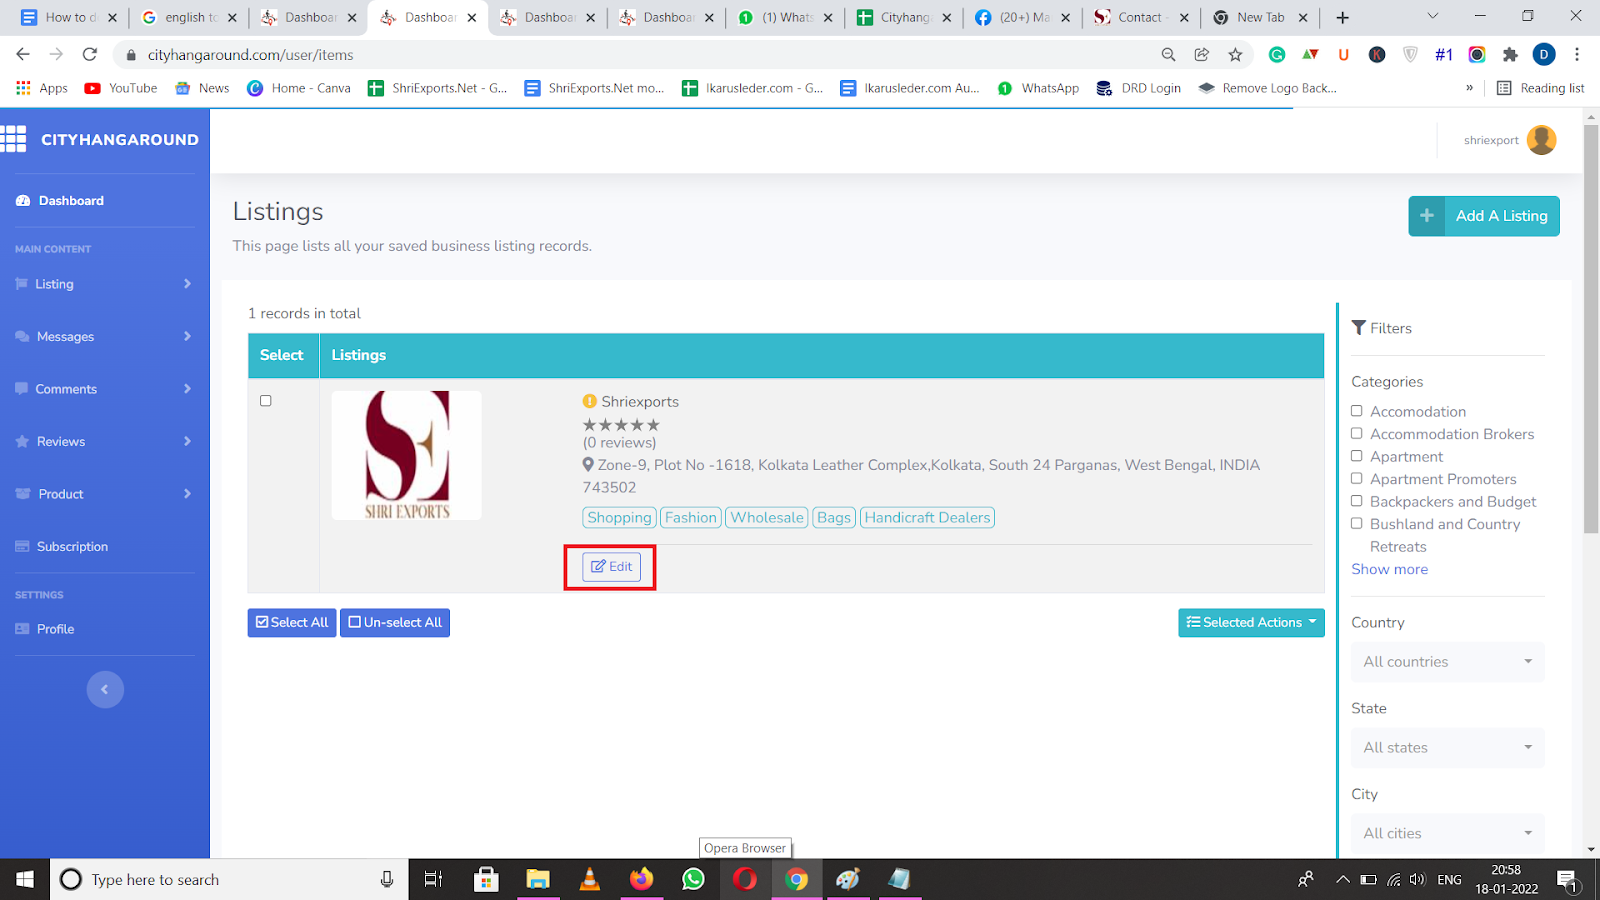1600x900 pixels.
Task: Open the CityHangAround grid logo icon
Action: [13, 139]
